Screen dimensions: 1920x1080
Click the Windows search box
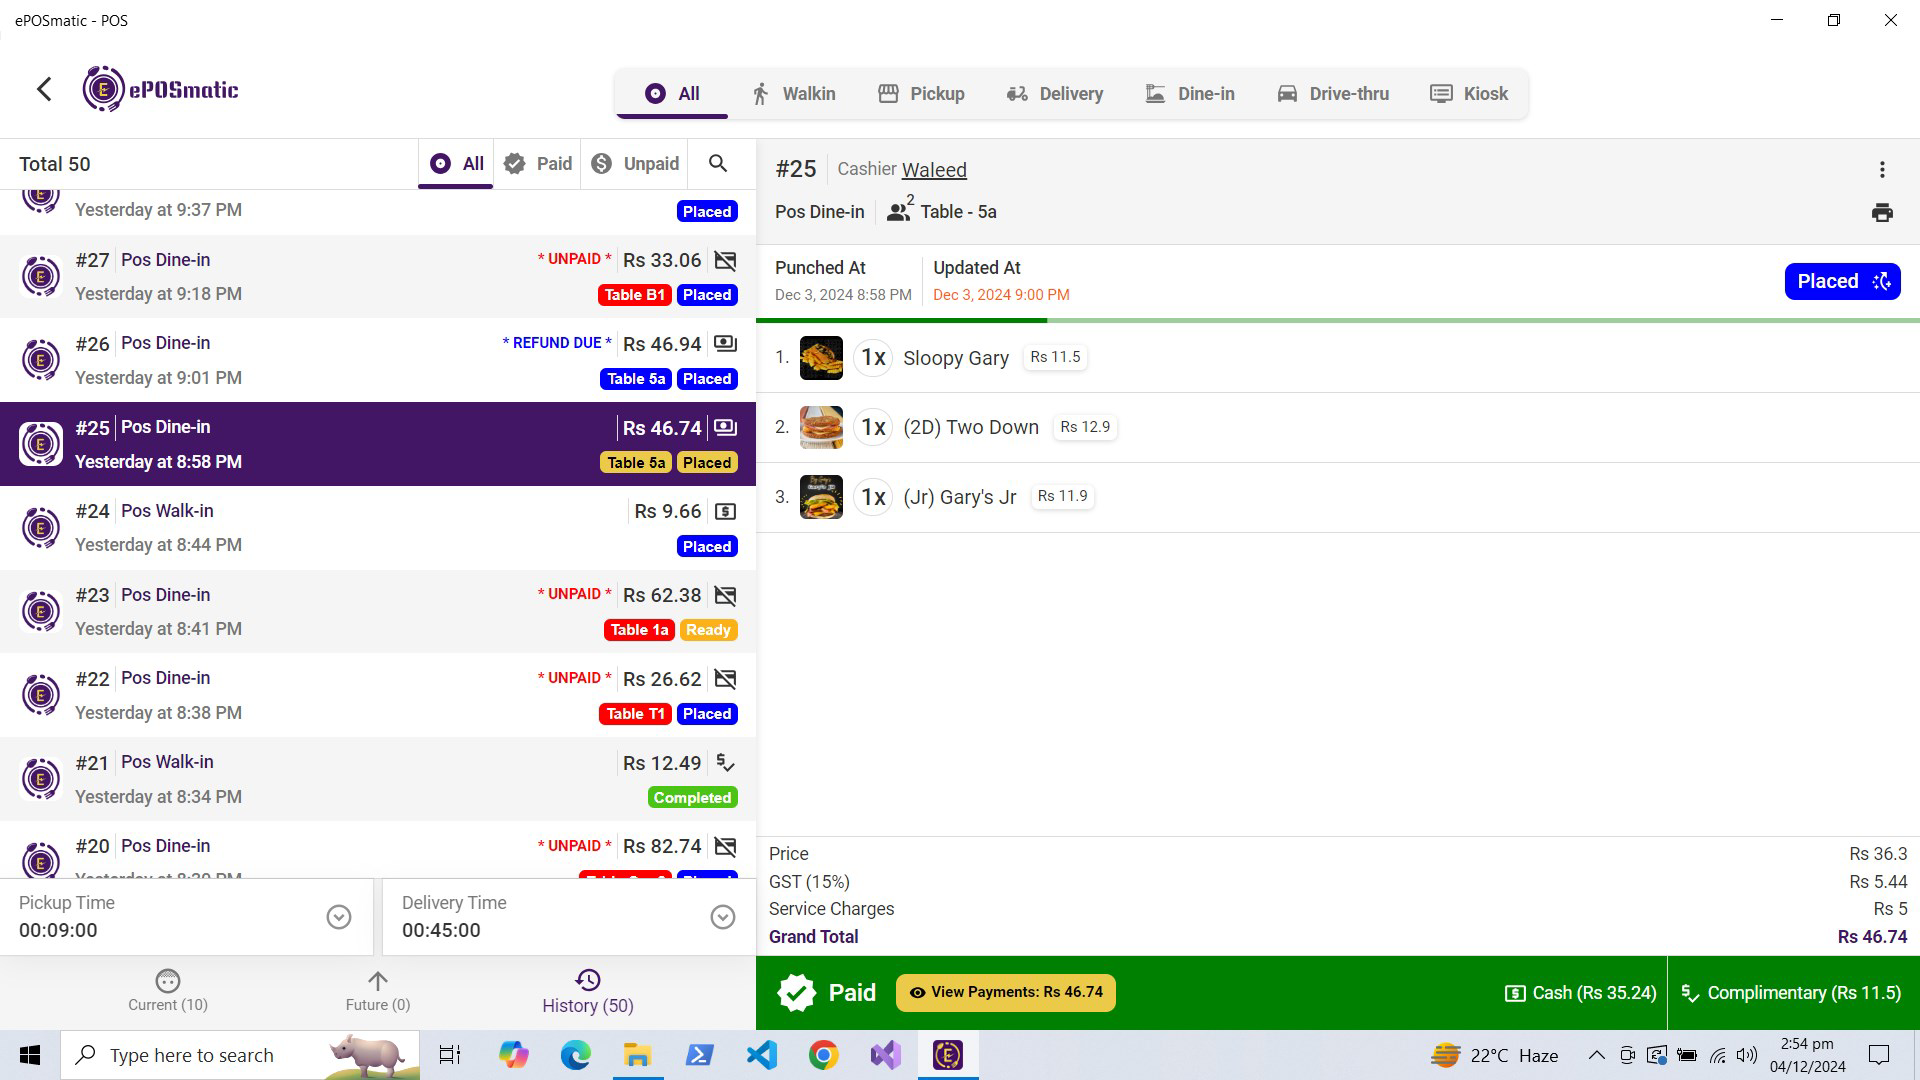point(240,1055)
